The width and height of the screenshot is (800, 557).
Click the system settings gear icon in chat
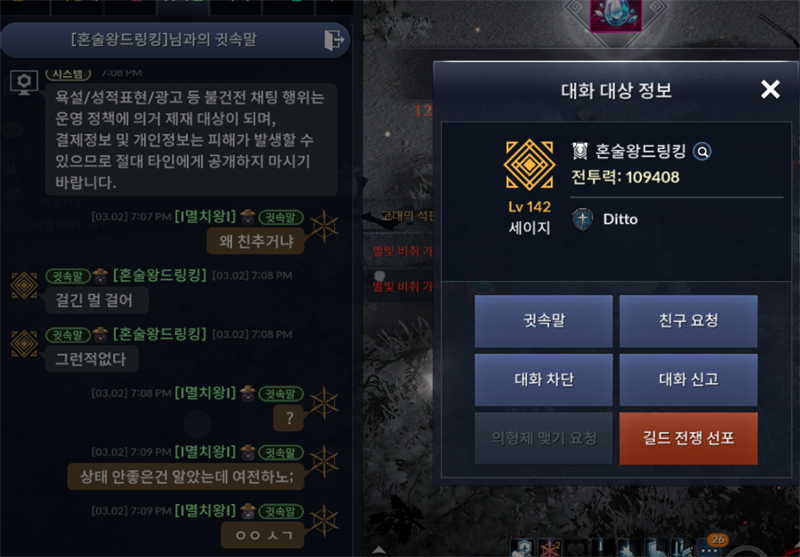(x=24, y=82)
